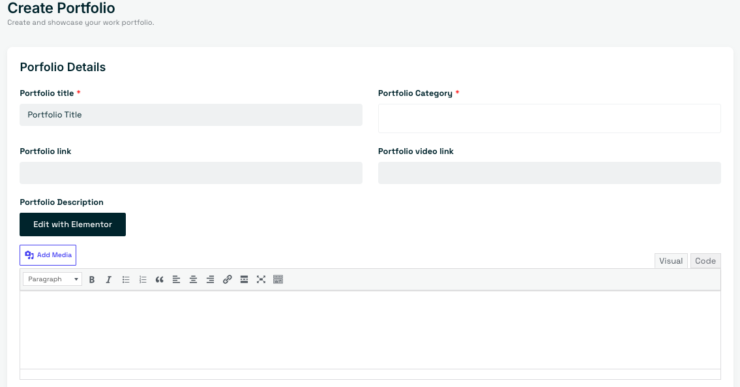Click the Add Media button
Image resolution: width=740 pixels, height=387 pixels.
coord(48,255)
